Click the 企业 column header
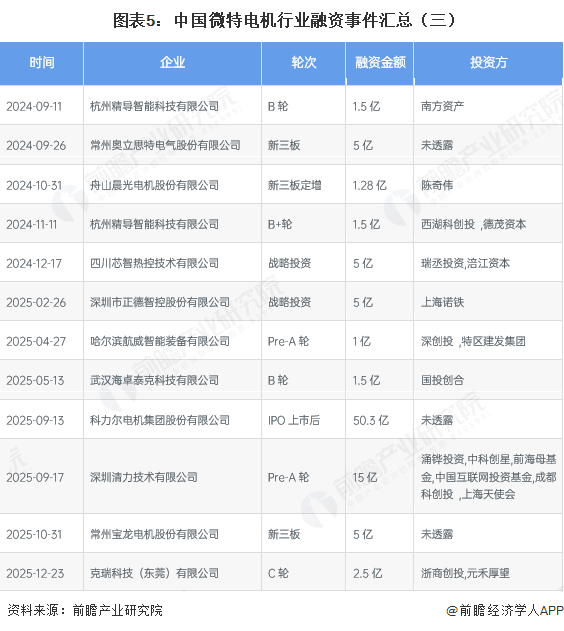564x631 pixels. point(173,63)
